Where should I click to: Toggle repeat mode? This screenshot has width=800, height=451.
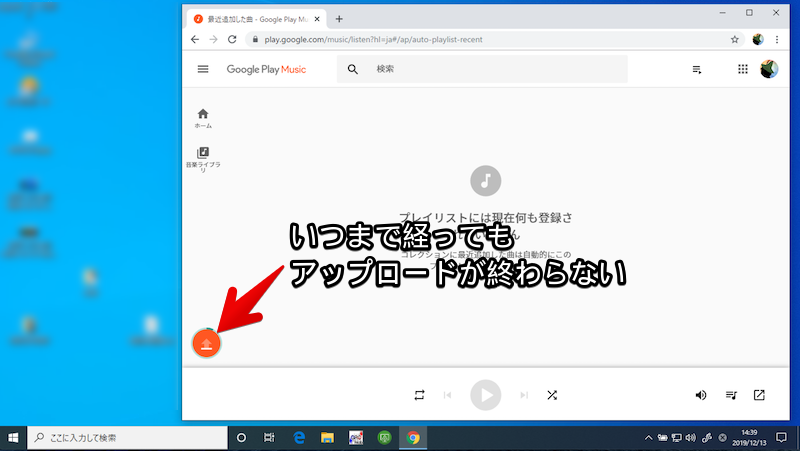(419, 395)
